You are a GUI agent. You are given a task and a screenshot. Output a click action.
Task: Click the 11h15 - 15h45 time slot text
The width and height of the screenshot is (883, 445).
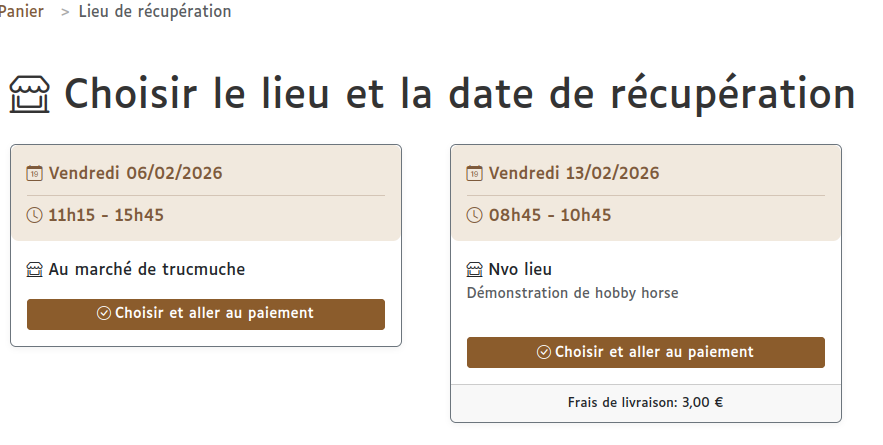106,215
